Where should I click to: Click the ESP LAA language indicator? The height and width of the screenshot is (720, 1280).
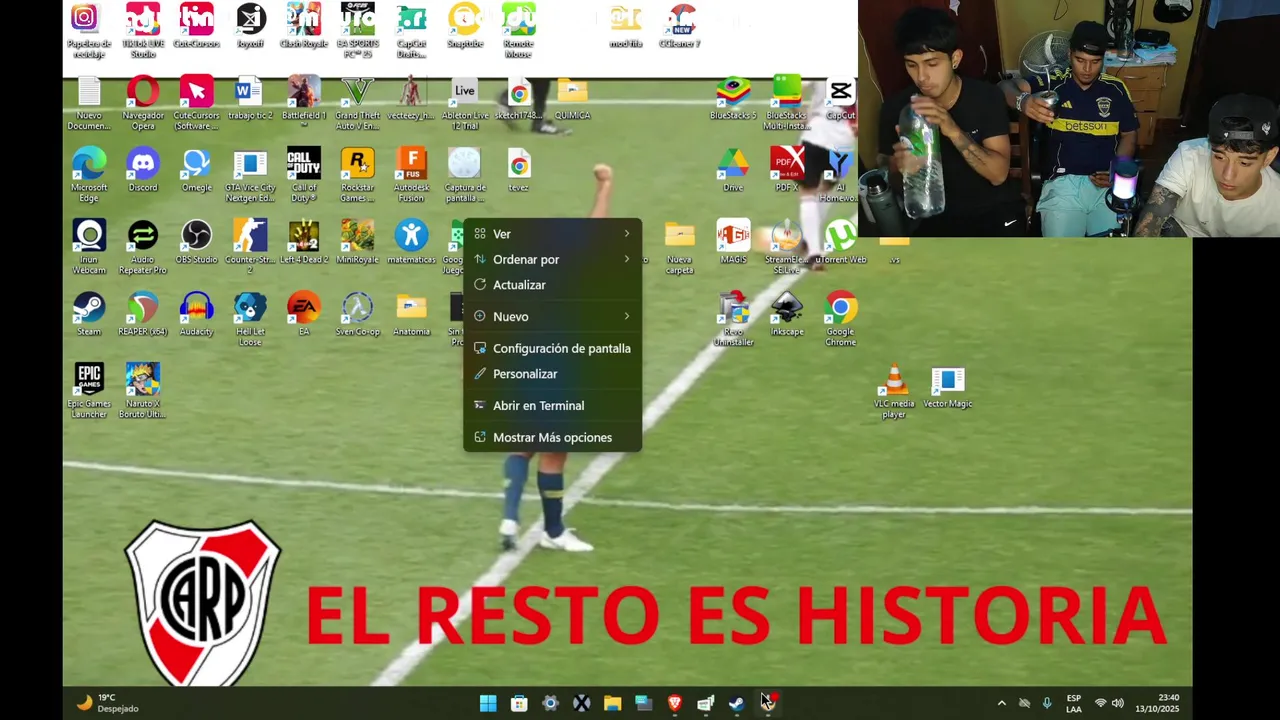(1073, 703)
